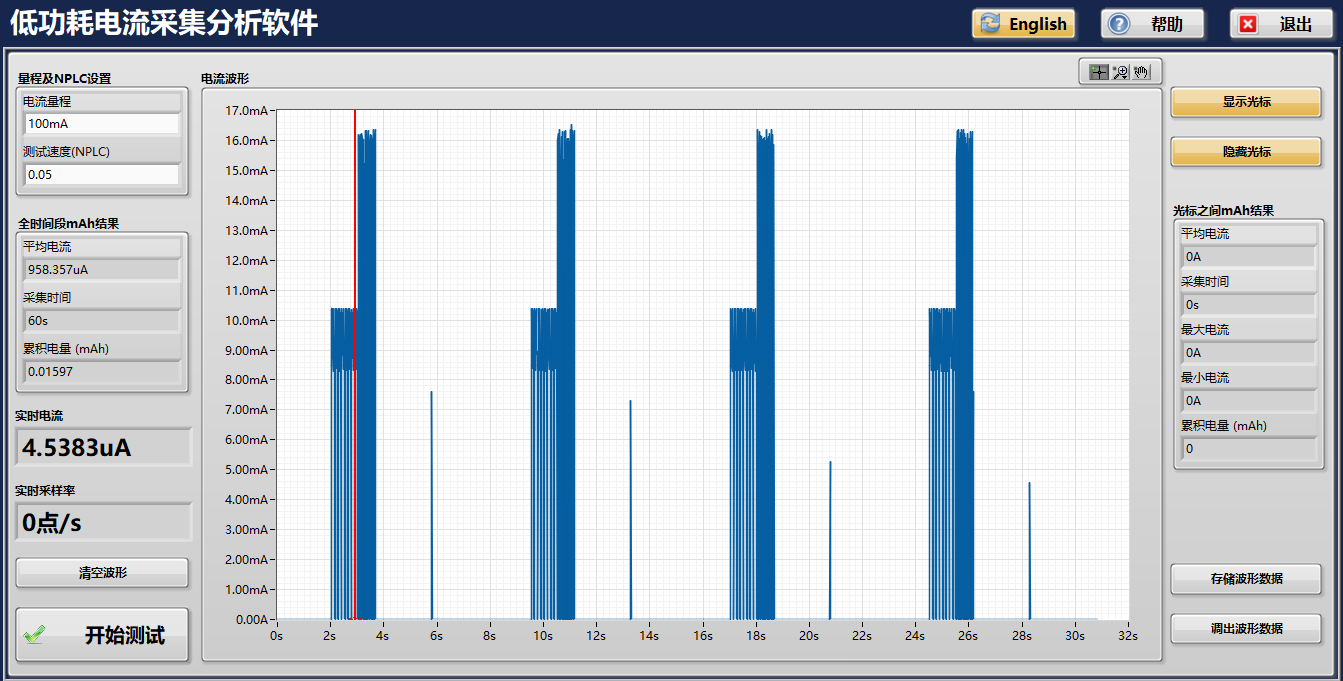Load waveform data with 调出波形数据
This screenshot has width=1343, height=681.
point(1245,629)
